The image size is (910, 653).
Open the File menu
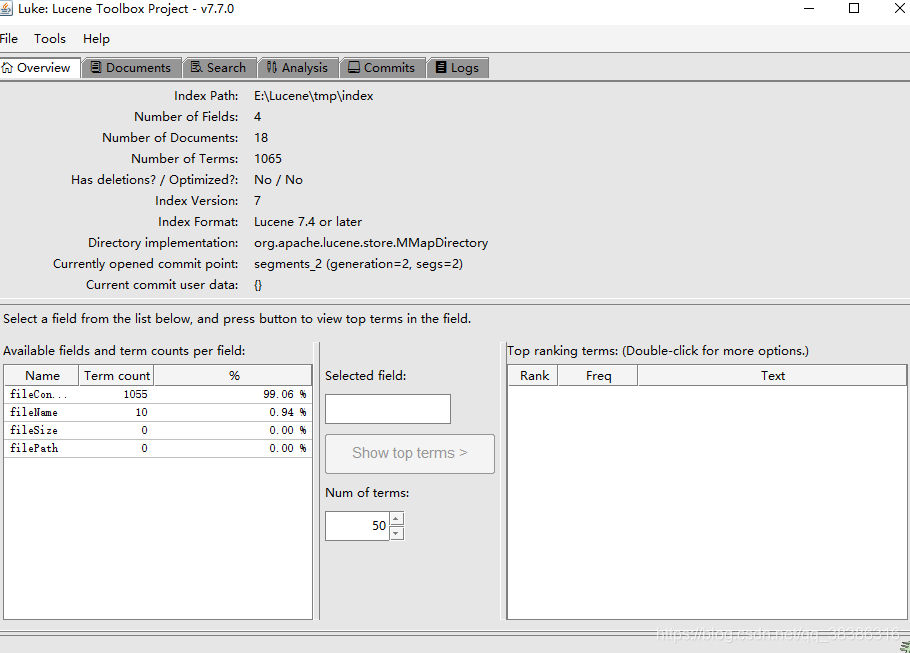tap(9, 39)
